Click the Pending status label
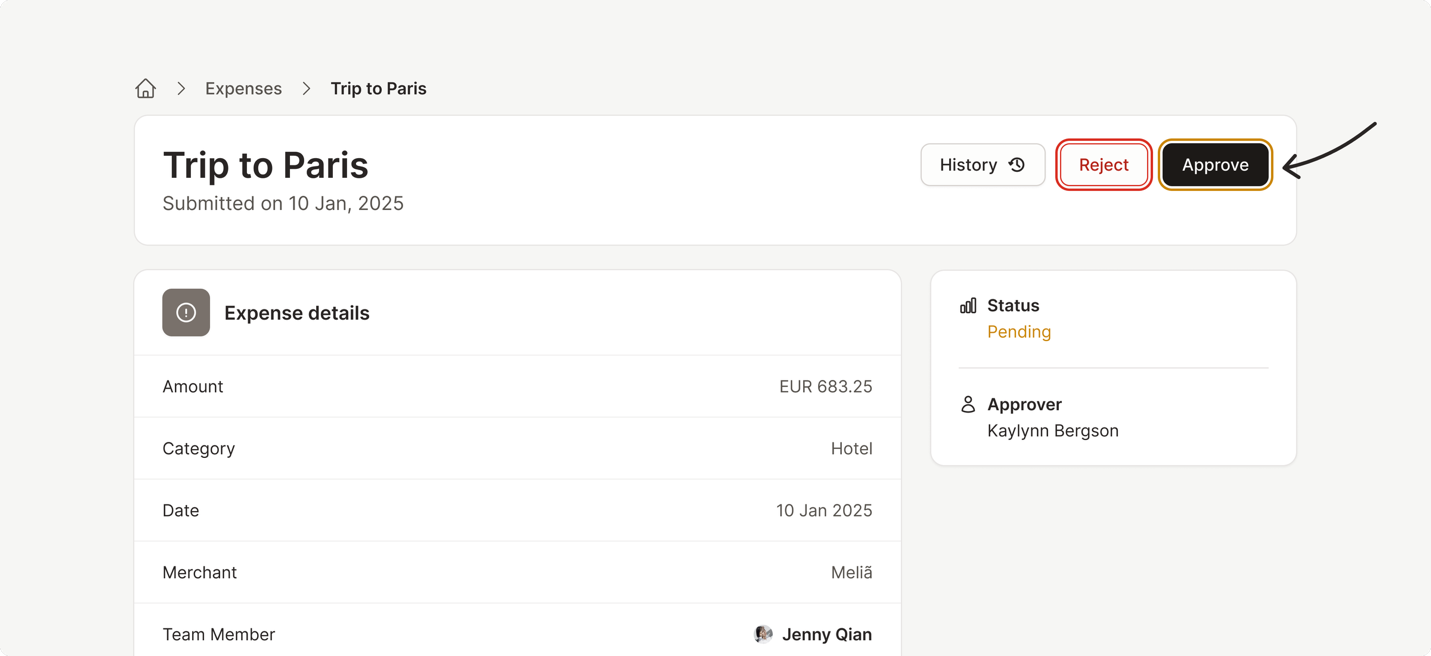The width and height of the screenshot is (1431, 656). [x=1018, y=332]
